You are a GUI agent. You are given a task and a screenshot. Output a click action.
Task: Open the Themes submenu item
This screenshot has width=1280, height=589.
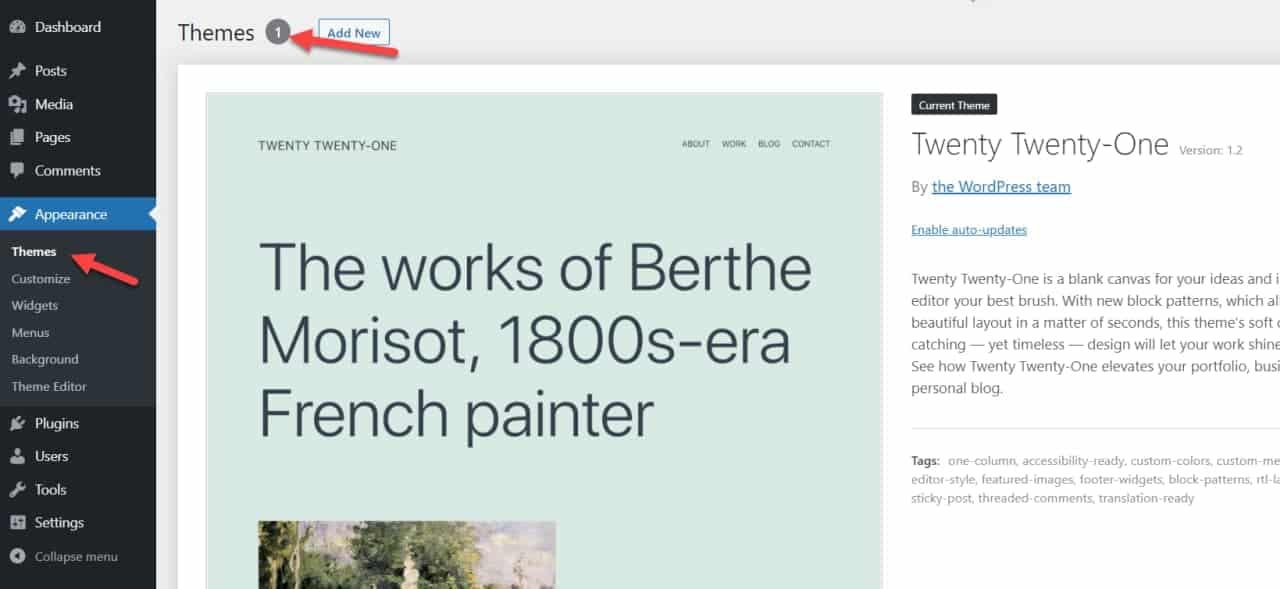click(34, 252)
